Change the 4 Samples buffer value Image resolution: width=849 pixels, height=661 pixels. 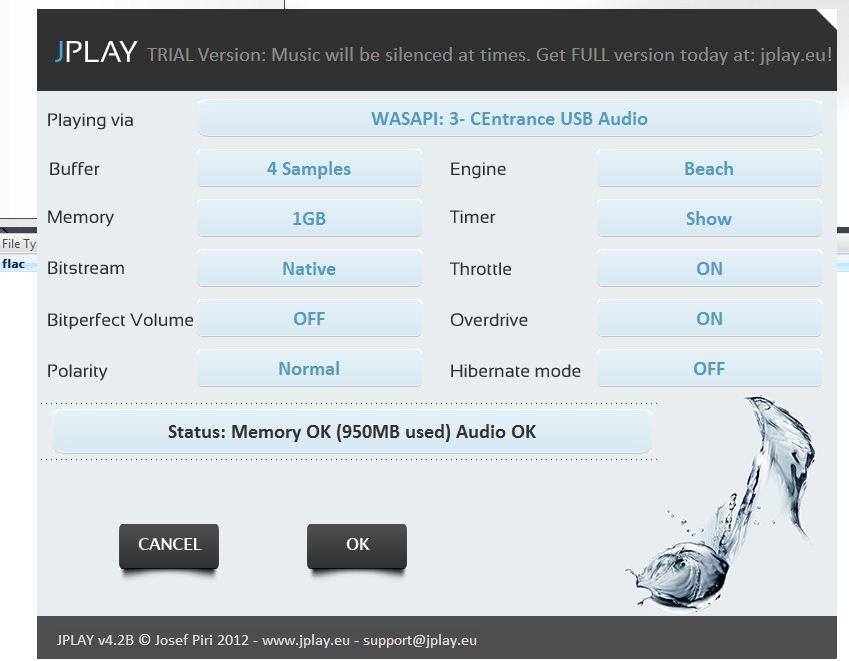[309, 169]
